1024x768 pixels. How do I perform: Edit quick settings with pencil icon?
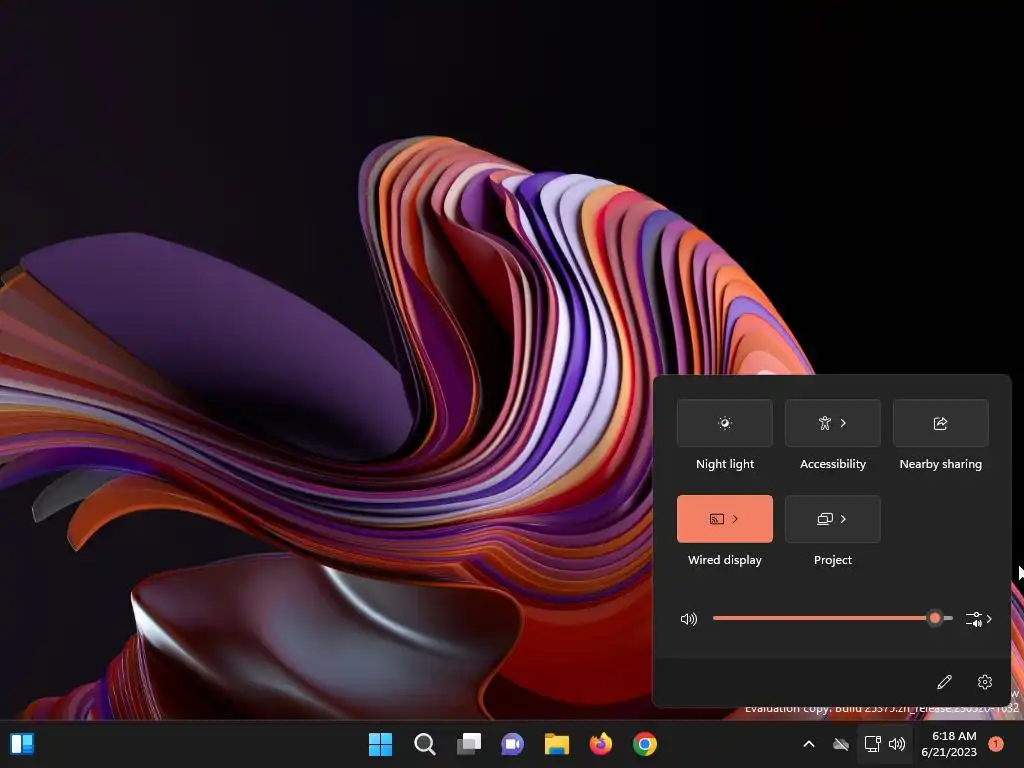click(944, 682)
